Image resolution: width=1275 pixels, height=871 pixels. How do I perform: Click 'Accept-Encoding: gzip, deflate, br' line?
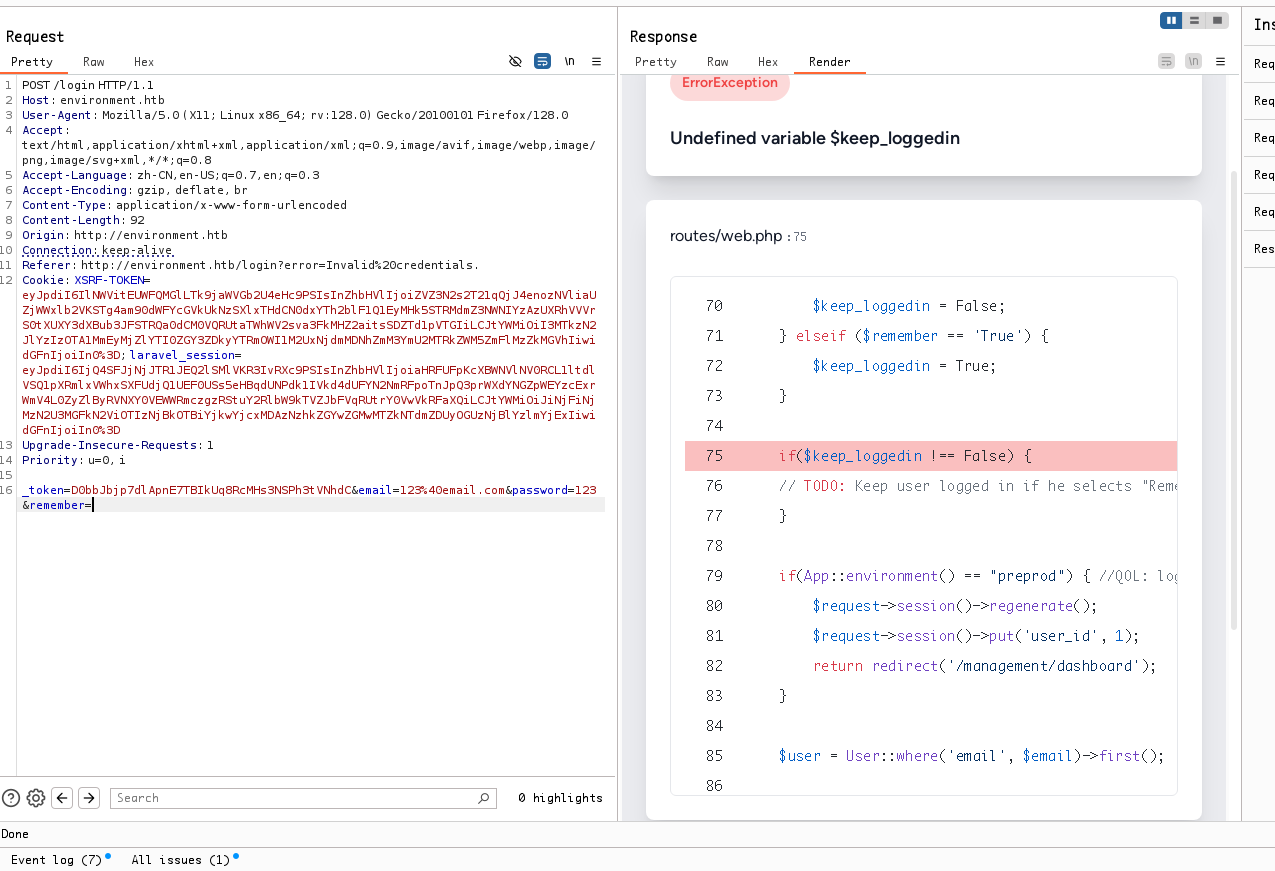point(134,190)
